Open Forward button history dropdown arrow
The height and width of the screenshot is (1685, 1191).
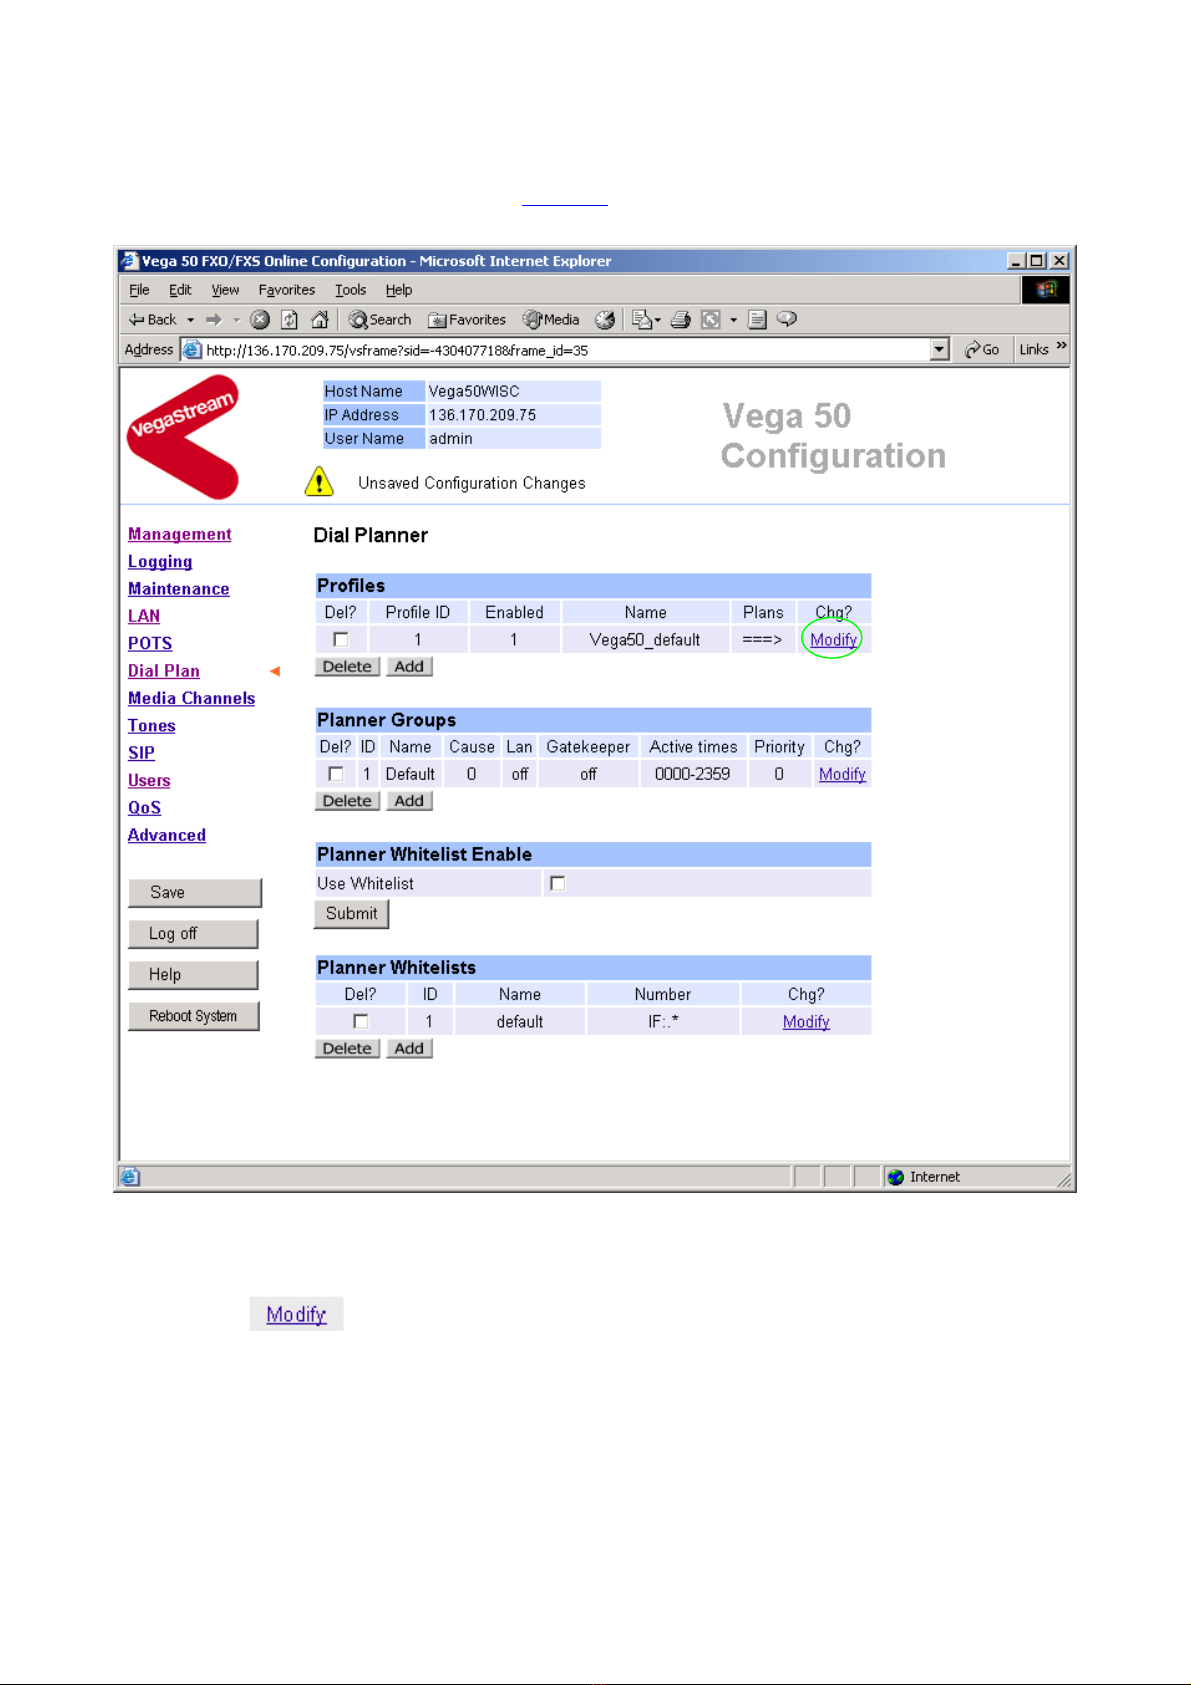pos(236,320)
